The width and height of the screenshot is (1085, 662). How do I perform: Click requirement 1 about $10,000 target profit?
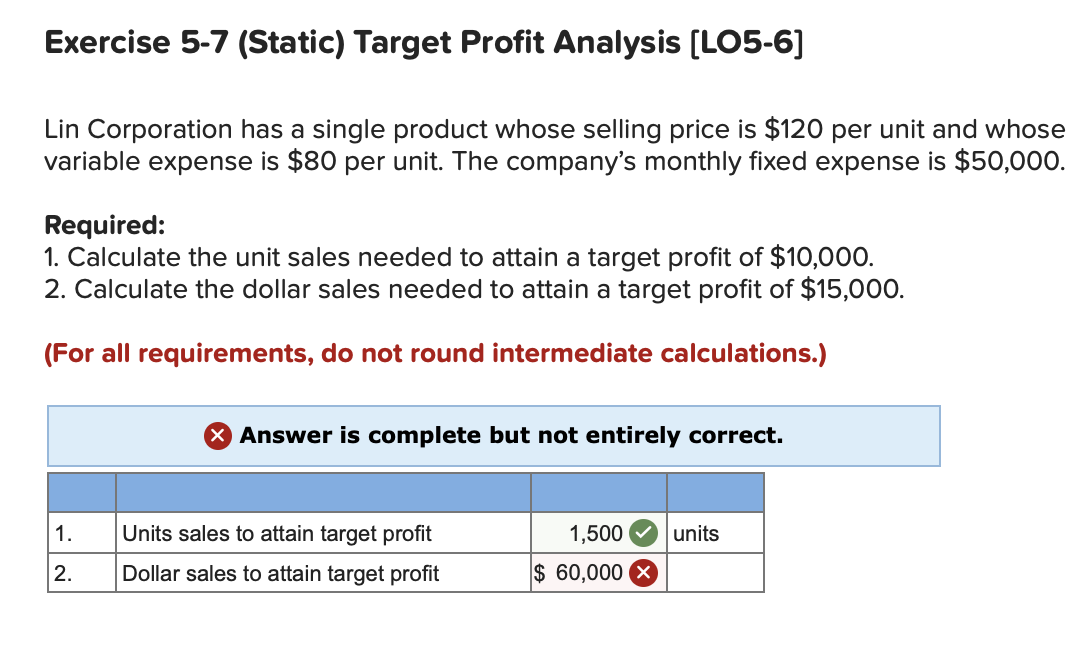pyautogui.click(x=459, y=257)
